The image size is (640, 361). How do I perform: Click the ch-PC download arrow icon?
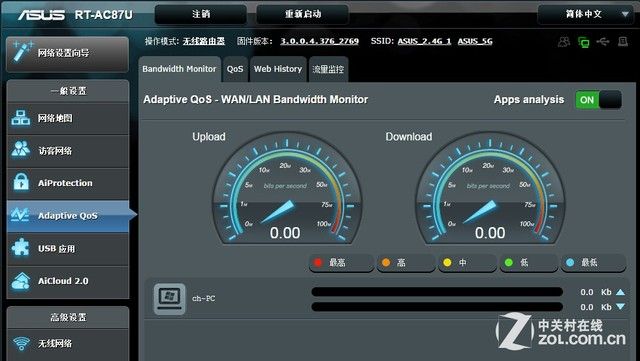[x=620, y=306]
